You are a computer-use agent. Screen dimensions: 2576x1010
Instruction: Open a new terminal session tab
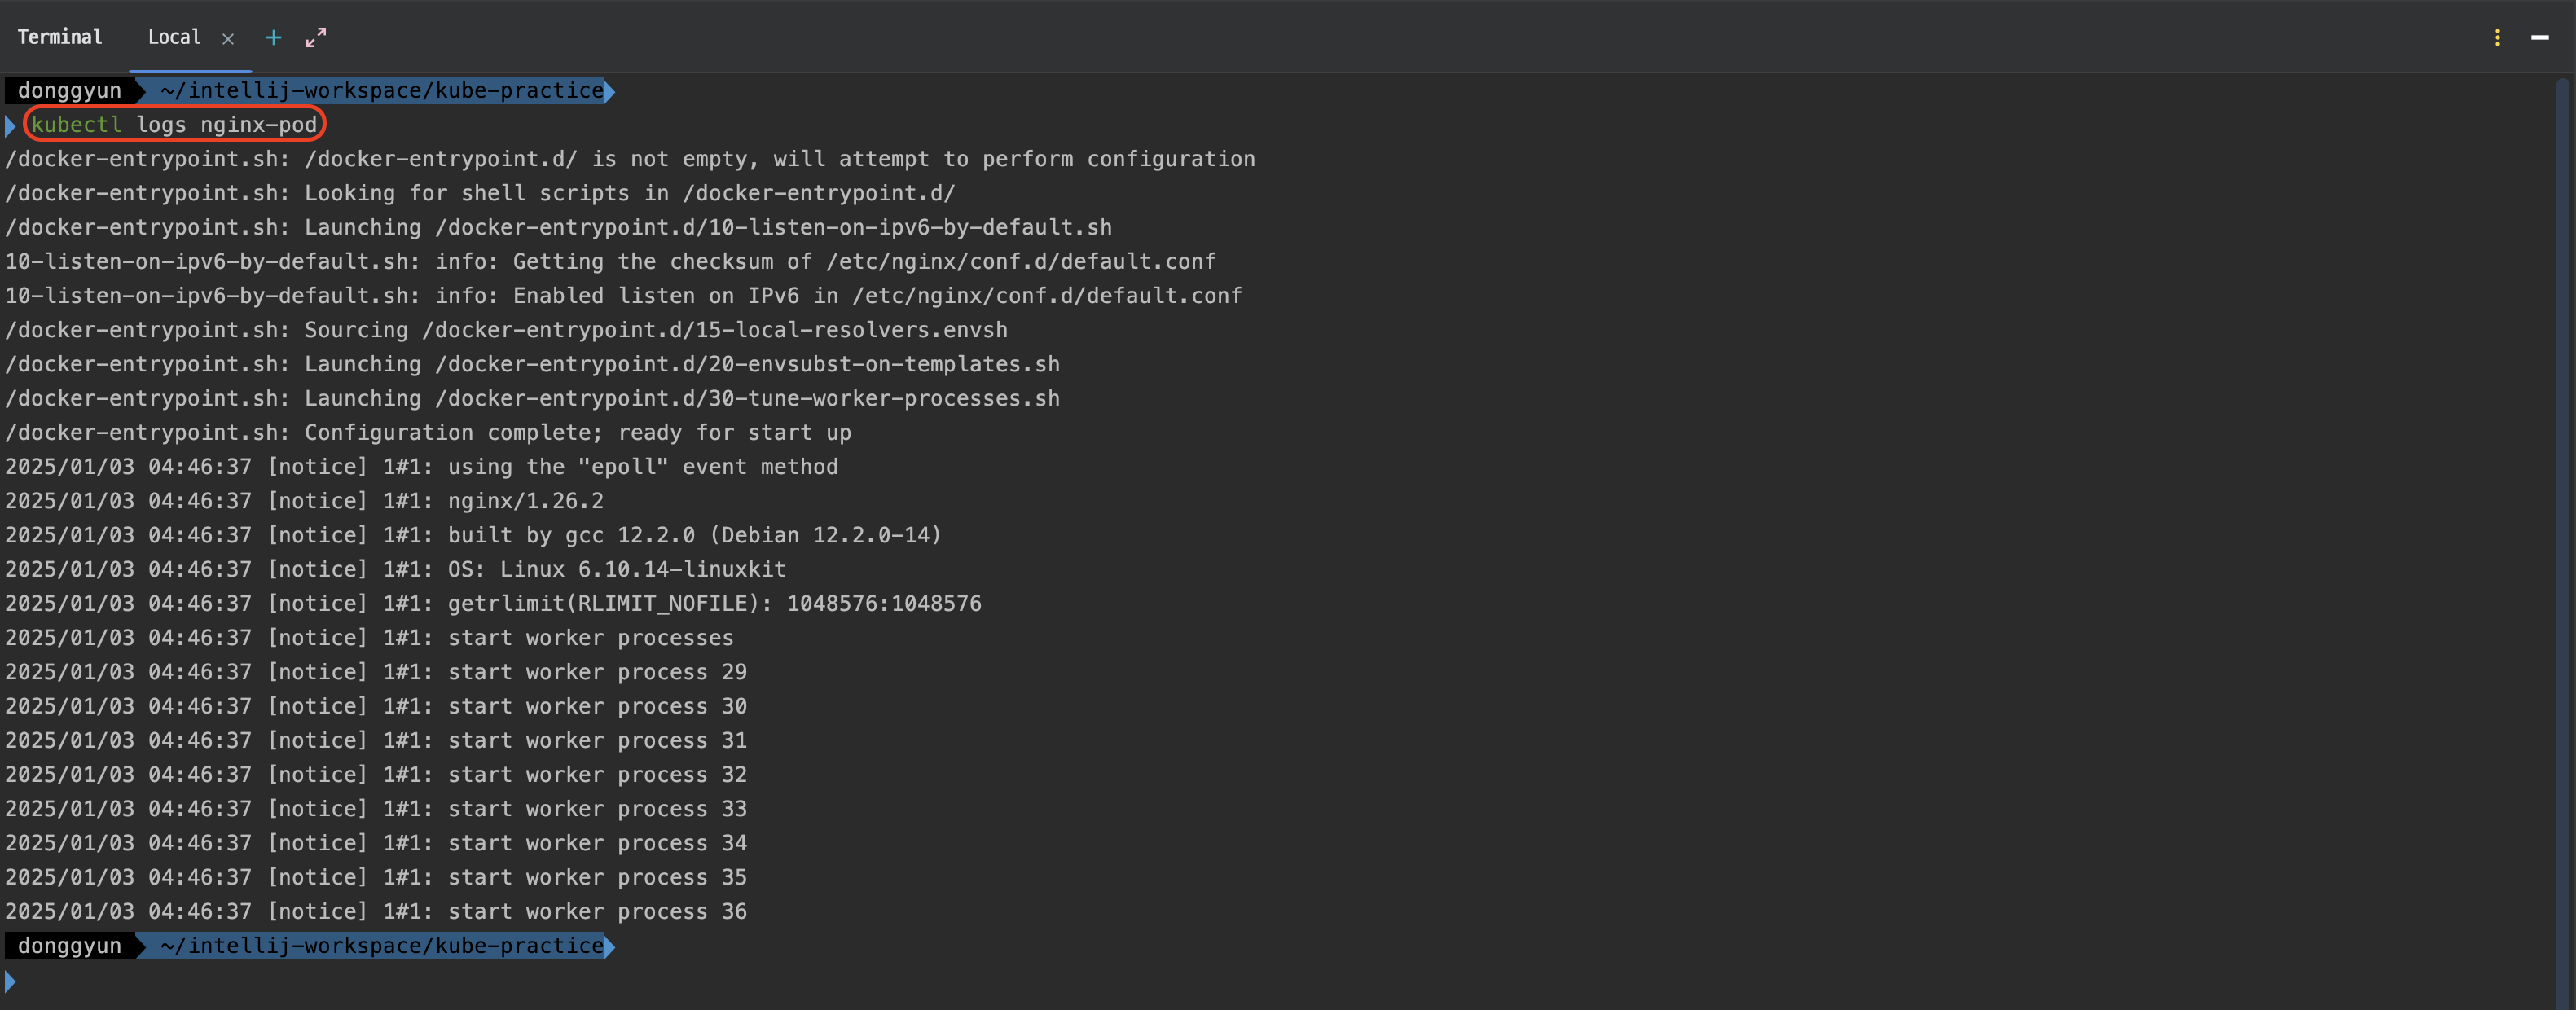pos(273,38)
